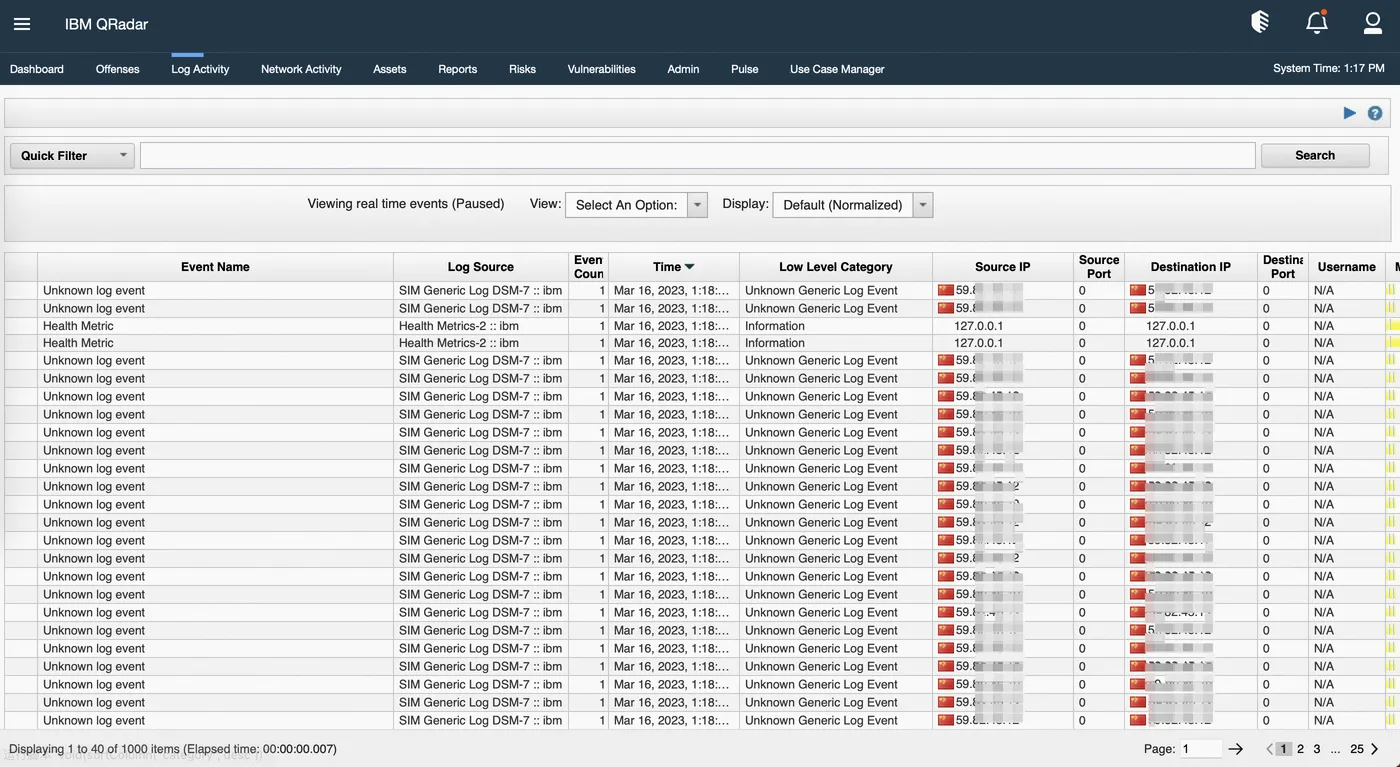Click the System Time display
1400x767 pixels.
1329,69
